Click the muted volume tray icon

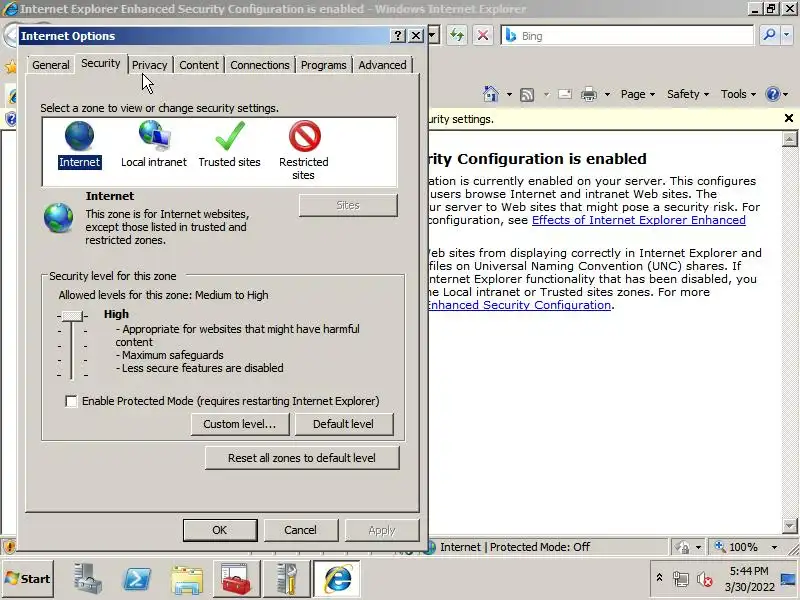(x=705, y=579)
